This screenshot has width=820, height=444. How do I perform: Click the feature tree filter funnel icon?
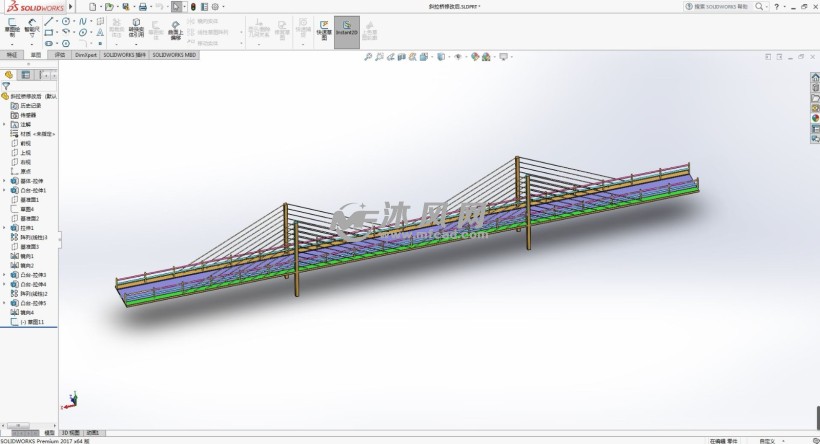pyautogui.click(x=6, y=86)
